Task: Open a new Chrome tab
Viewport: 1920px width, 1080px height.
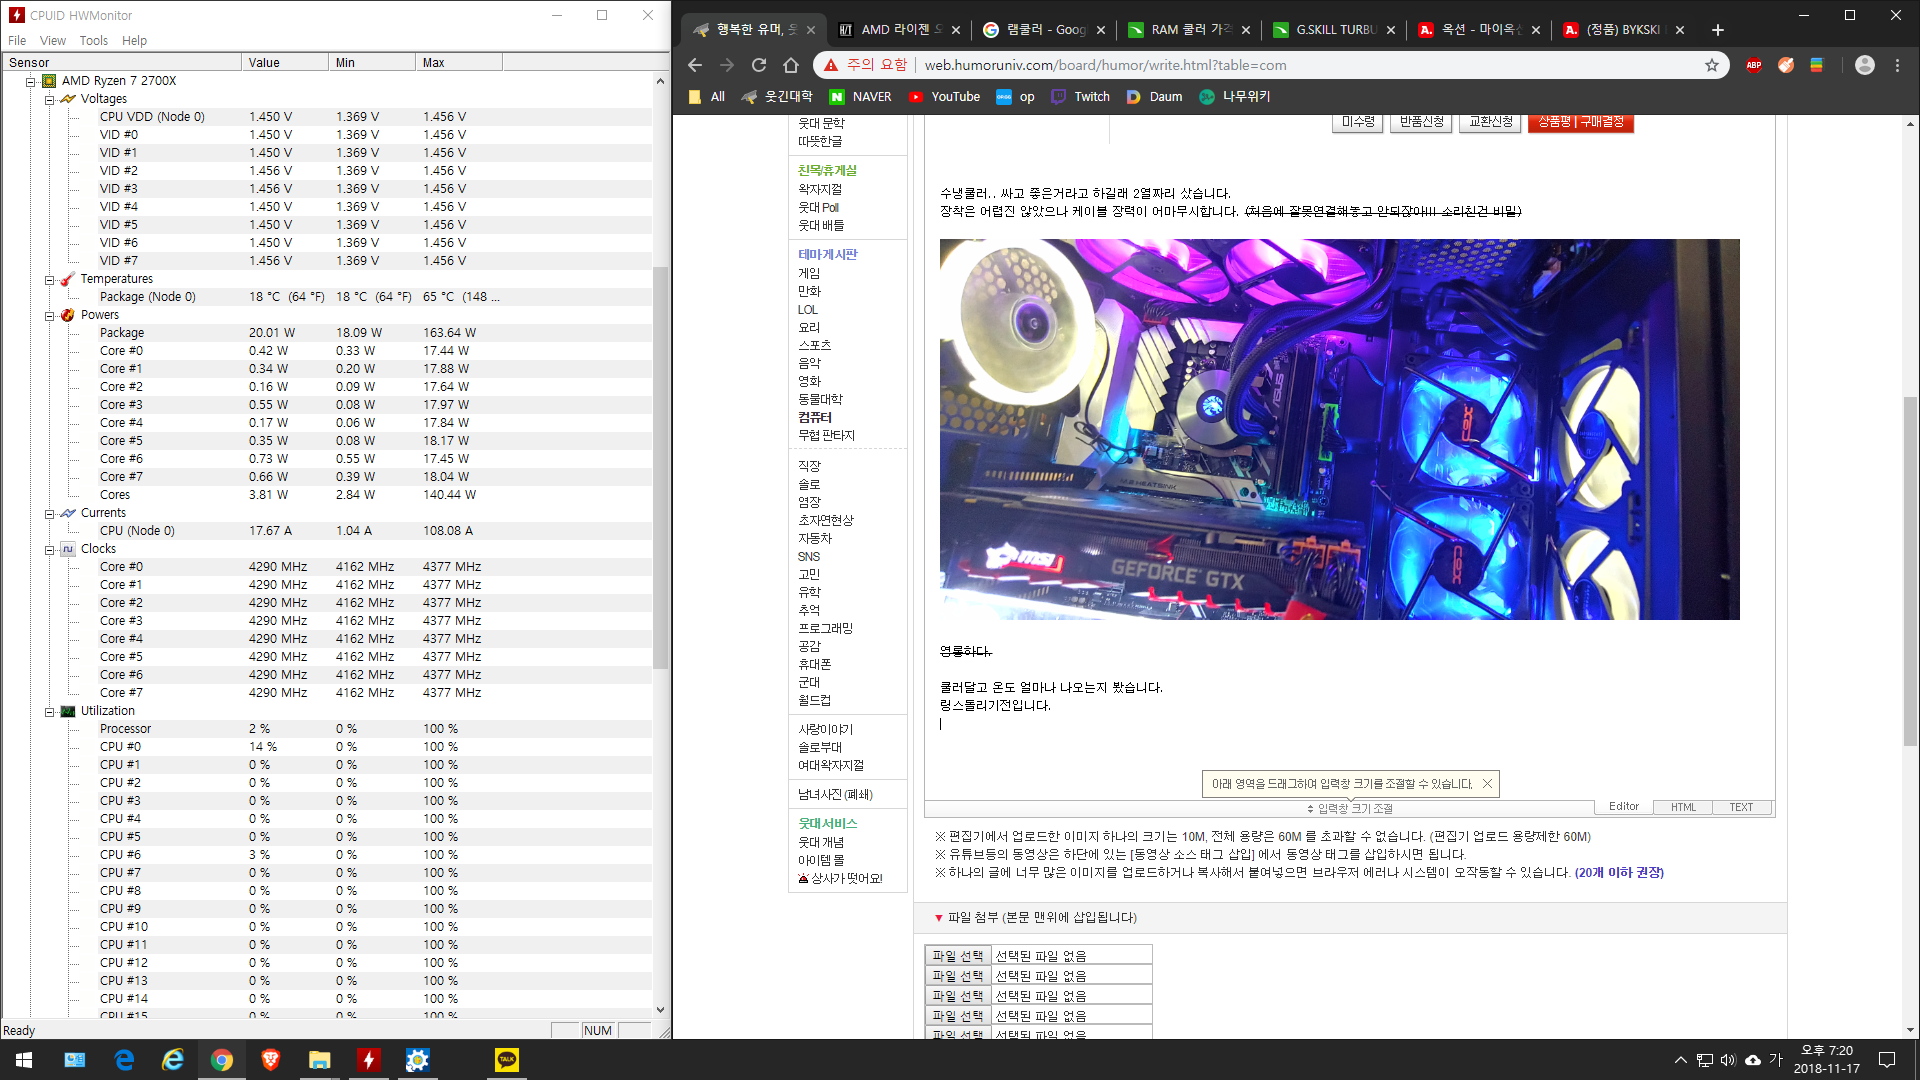Action: pos(1718,30)
